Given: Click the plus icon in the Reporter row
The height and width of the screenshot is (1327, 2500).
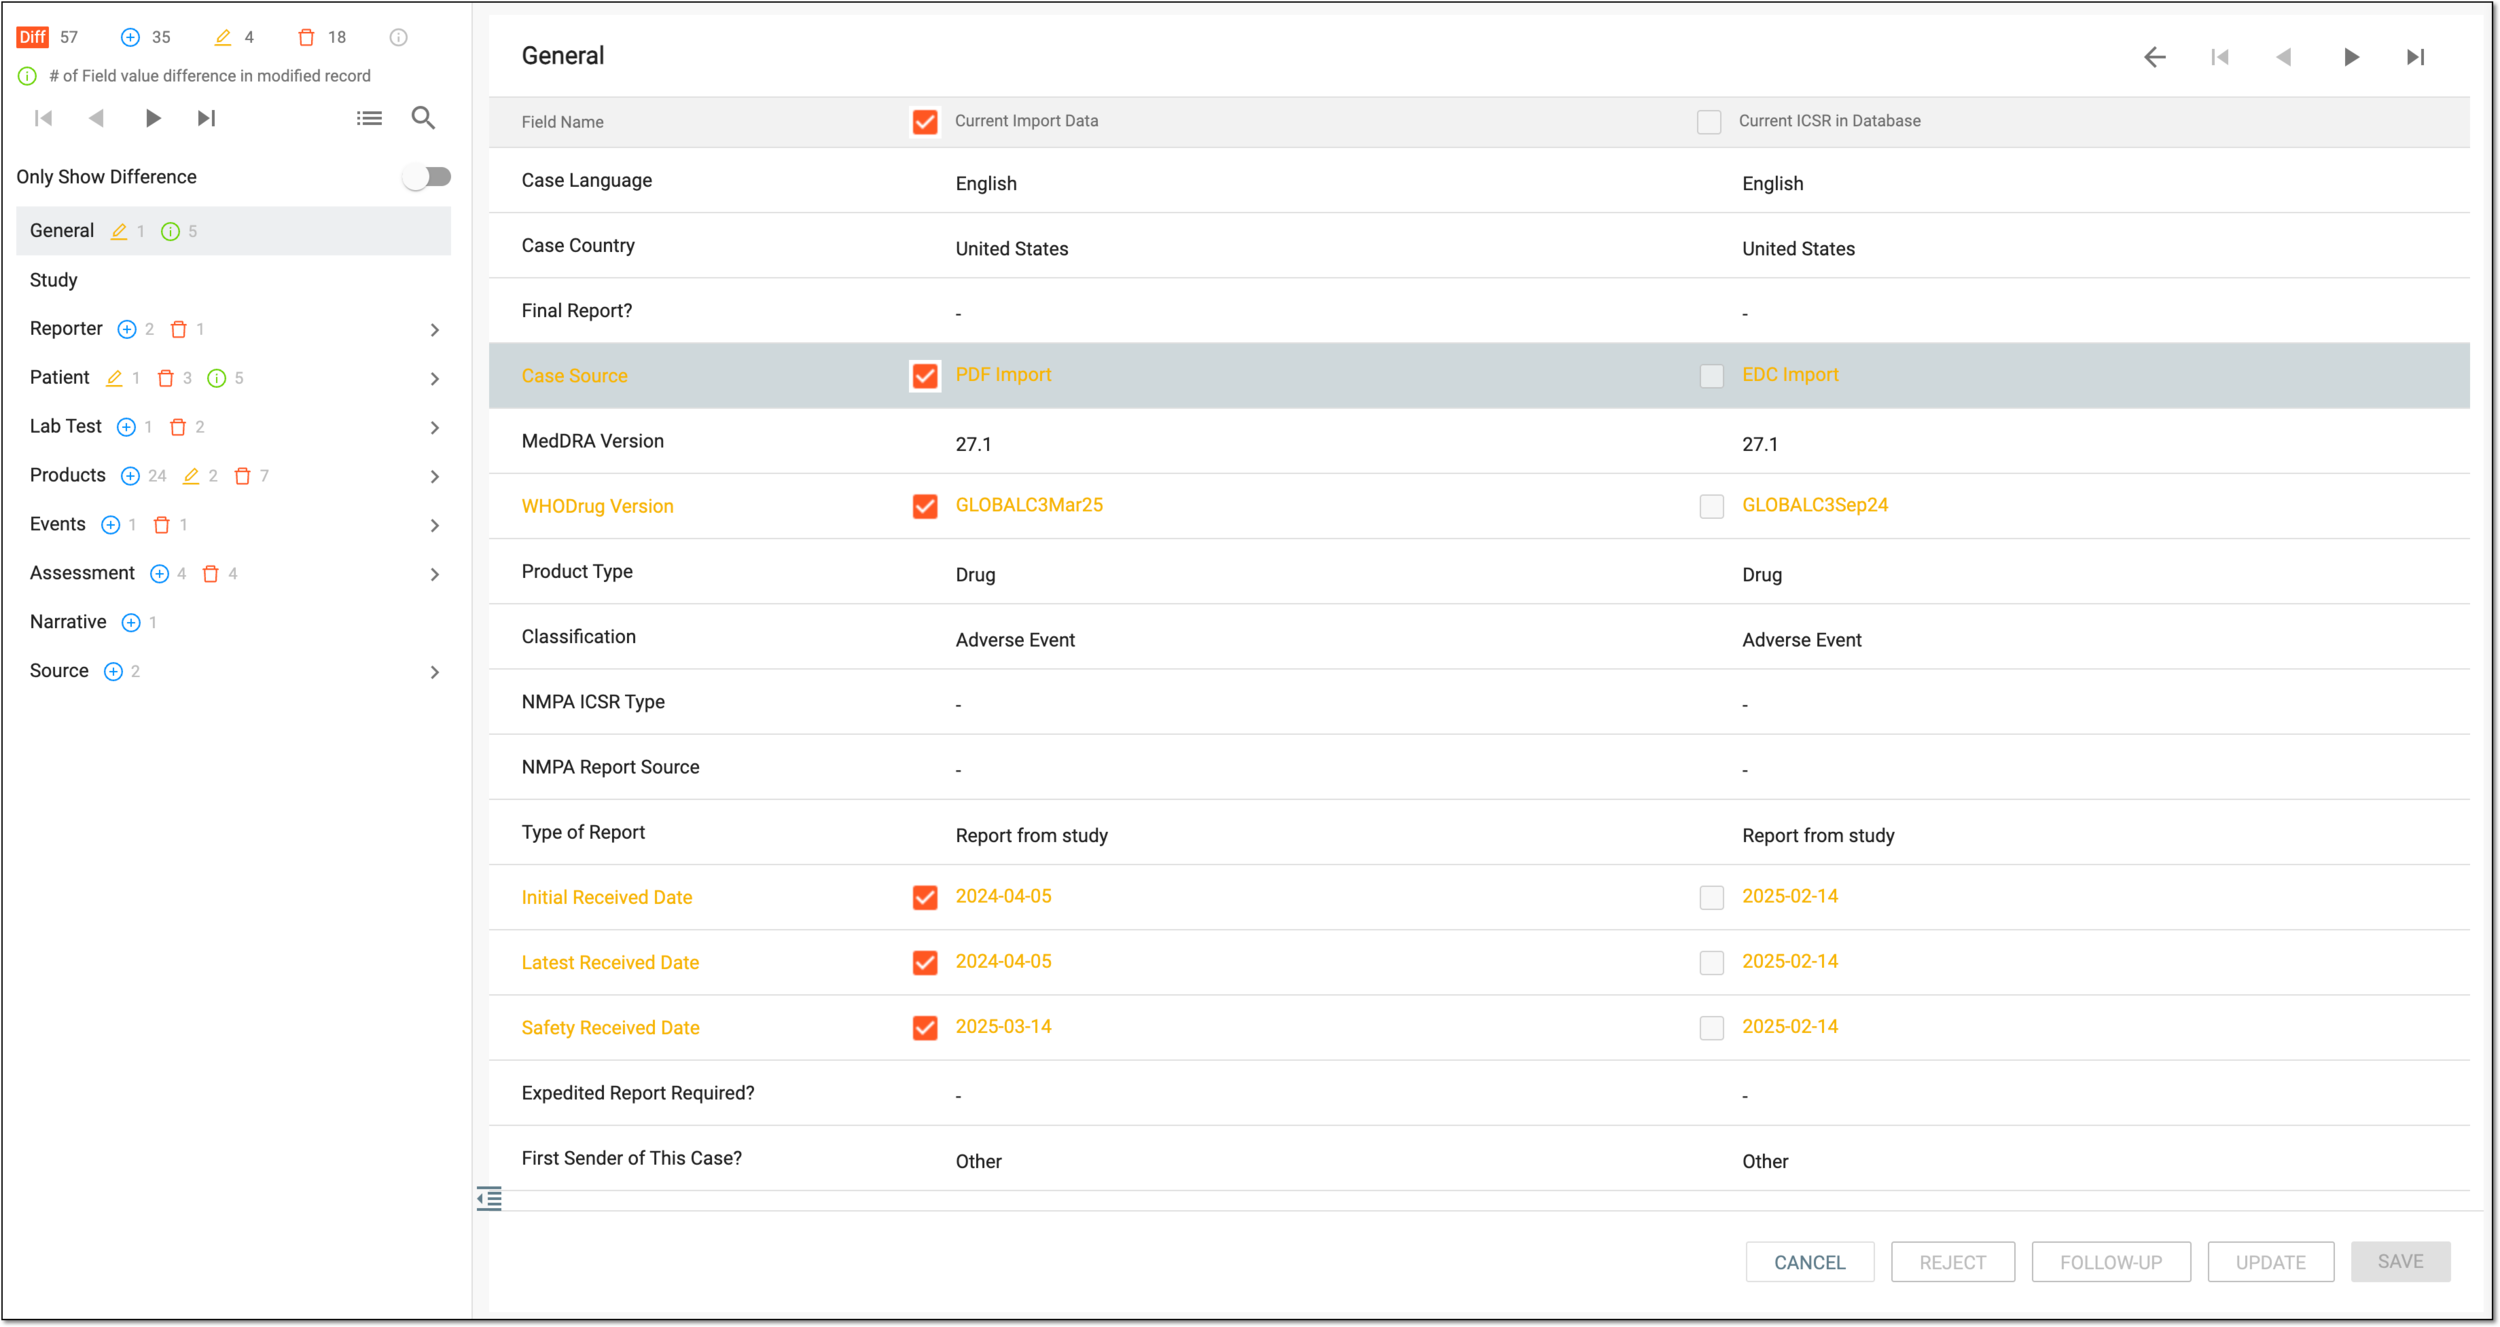Looking at the screenshot, I should (x=127, y=329).
